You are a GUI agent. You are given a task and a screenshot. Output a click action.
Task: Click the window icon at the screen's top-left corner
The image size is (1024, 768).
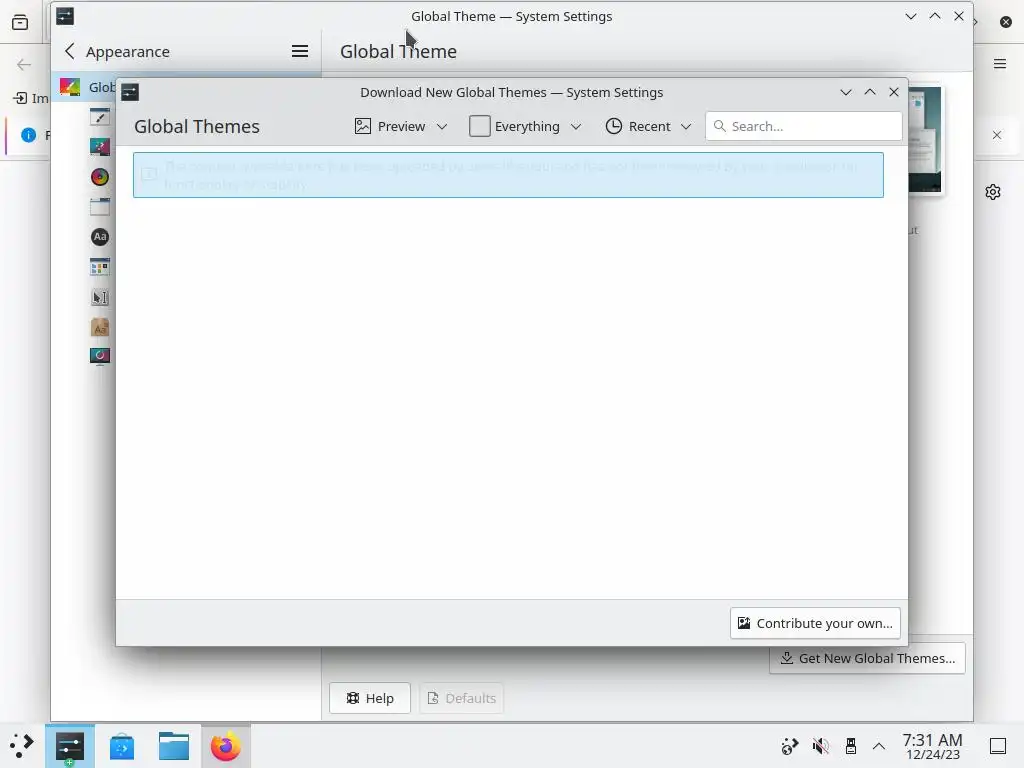[x=20, y=22]
